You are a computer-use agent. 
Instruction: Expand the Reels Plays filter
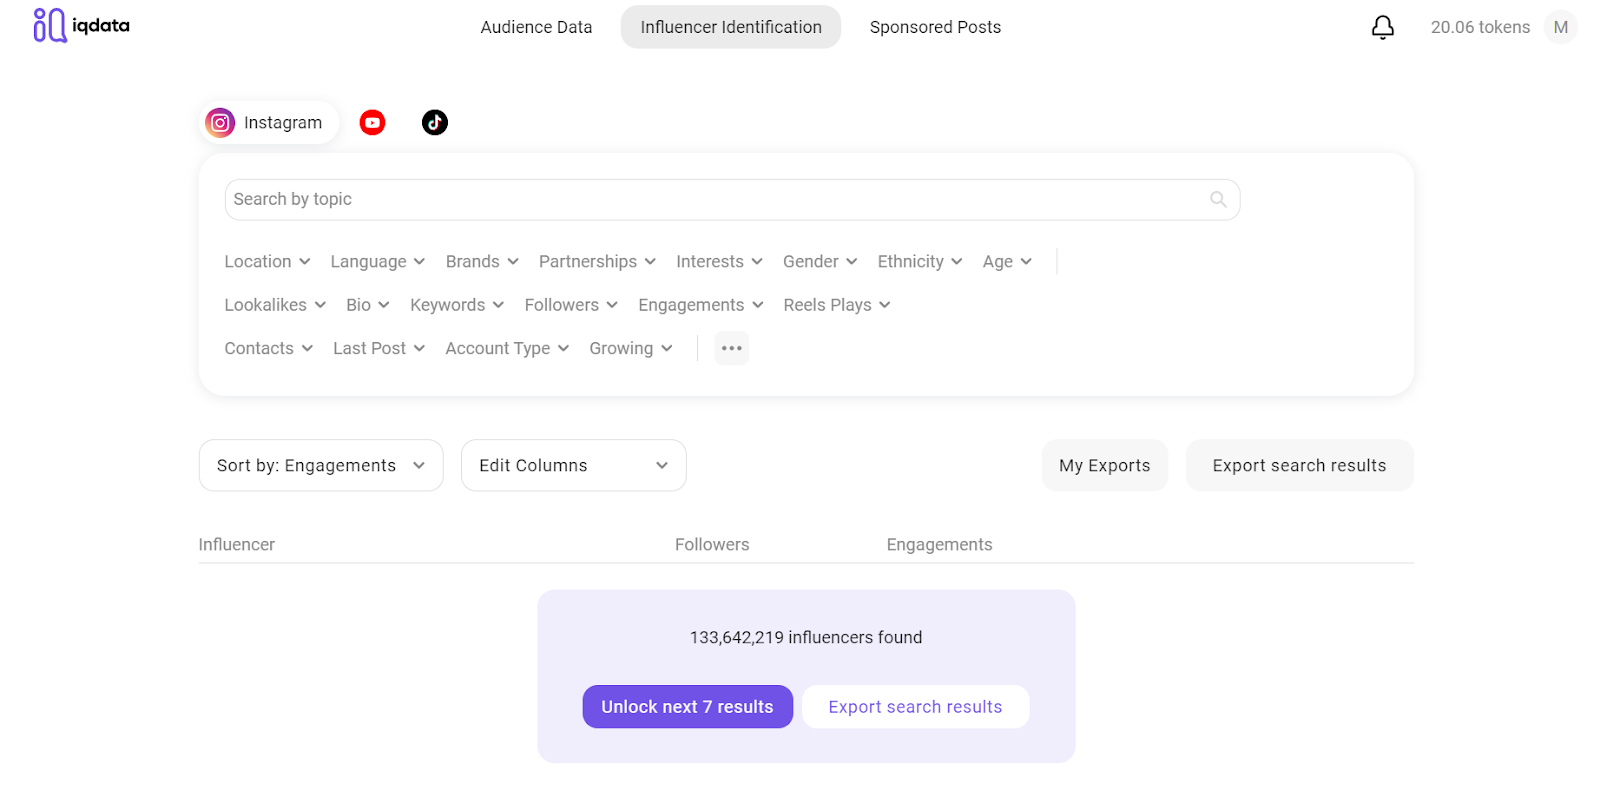click(x=836, y=305)
